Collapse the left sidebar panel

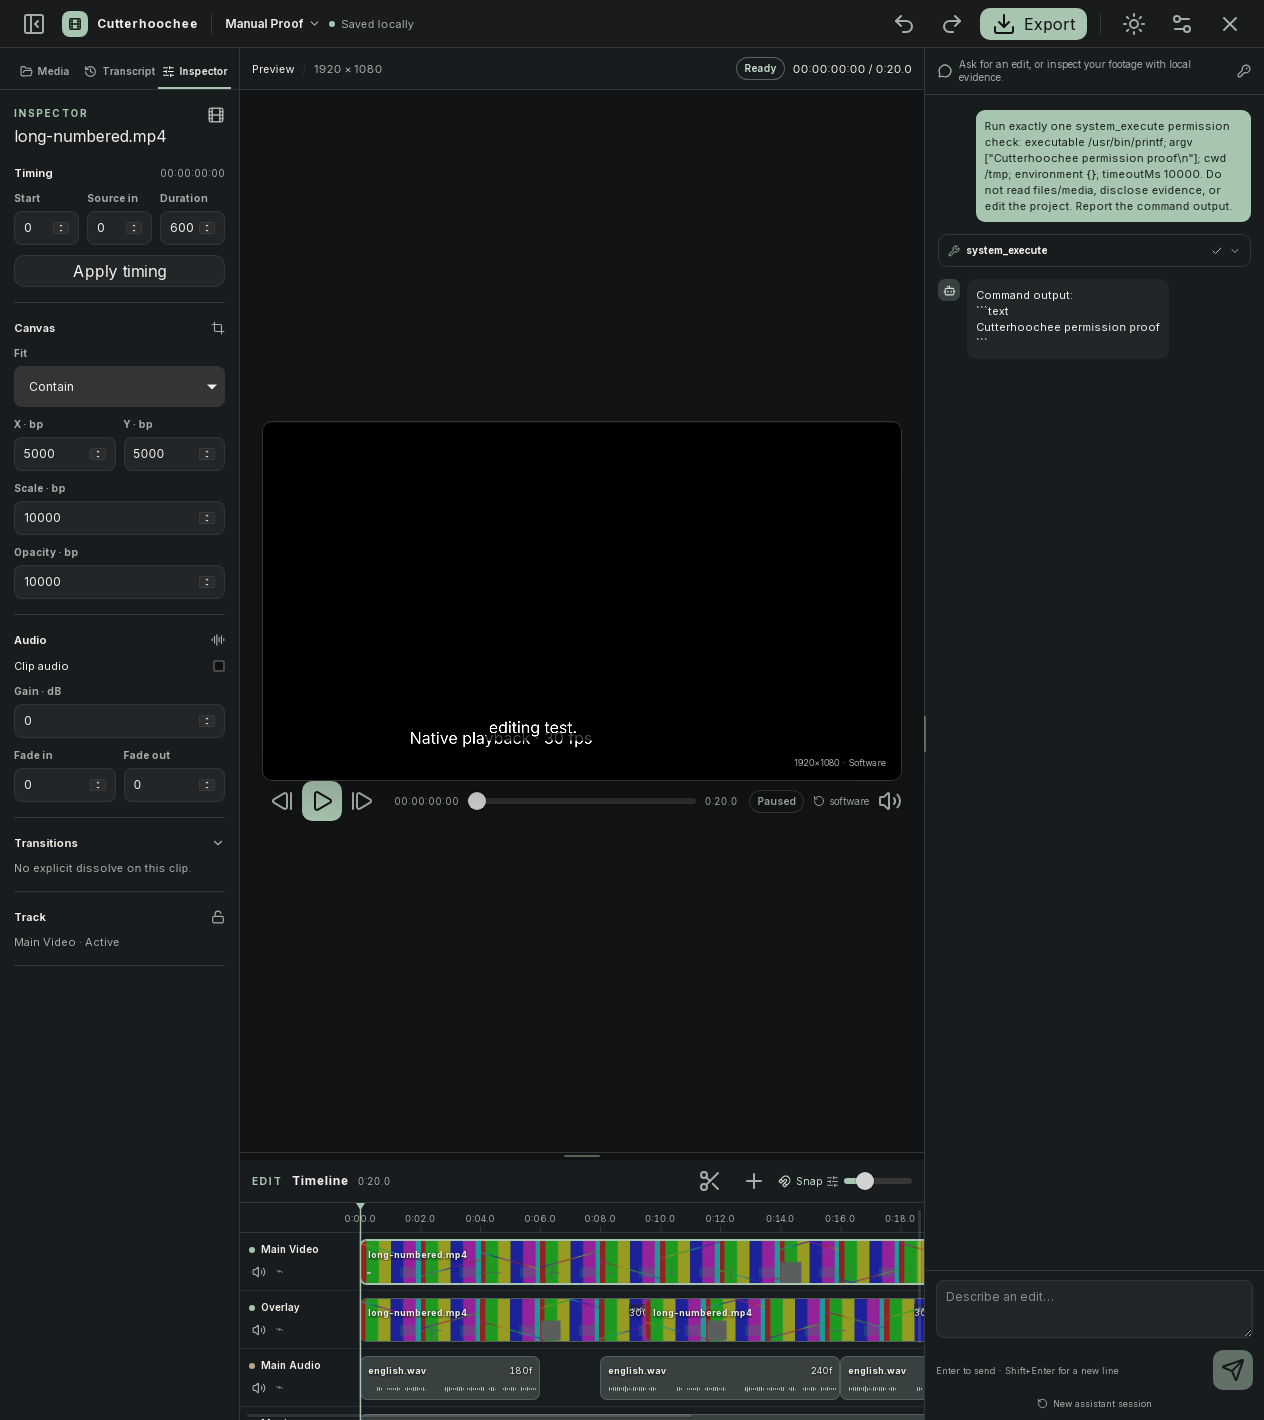34,24
